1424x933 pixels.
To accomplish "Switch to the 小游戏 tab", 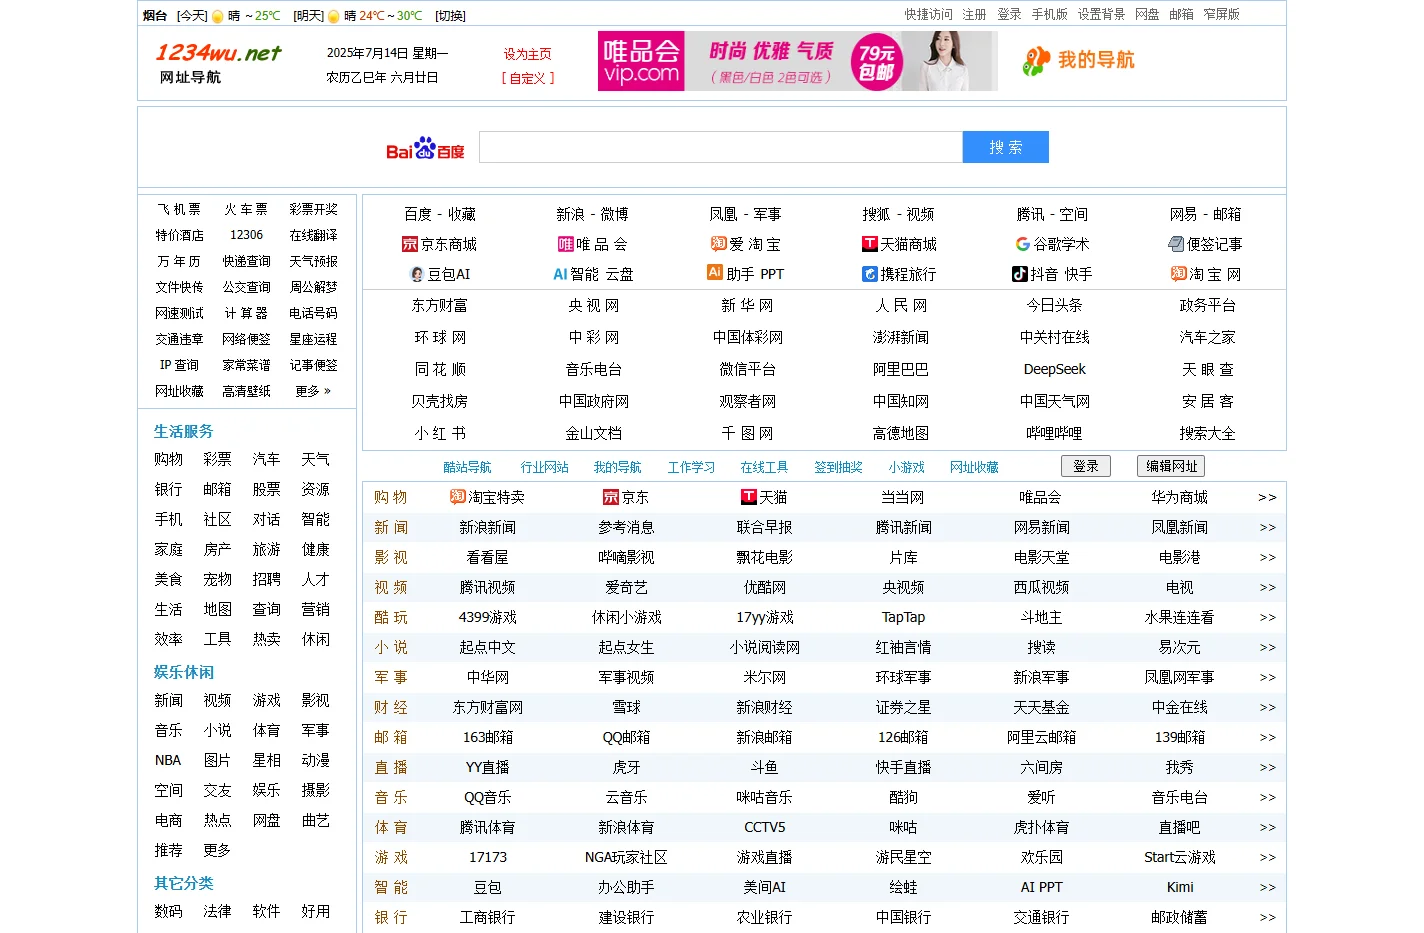I will [906, 467].
